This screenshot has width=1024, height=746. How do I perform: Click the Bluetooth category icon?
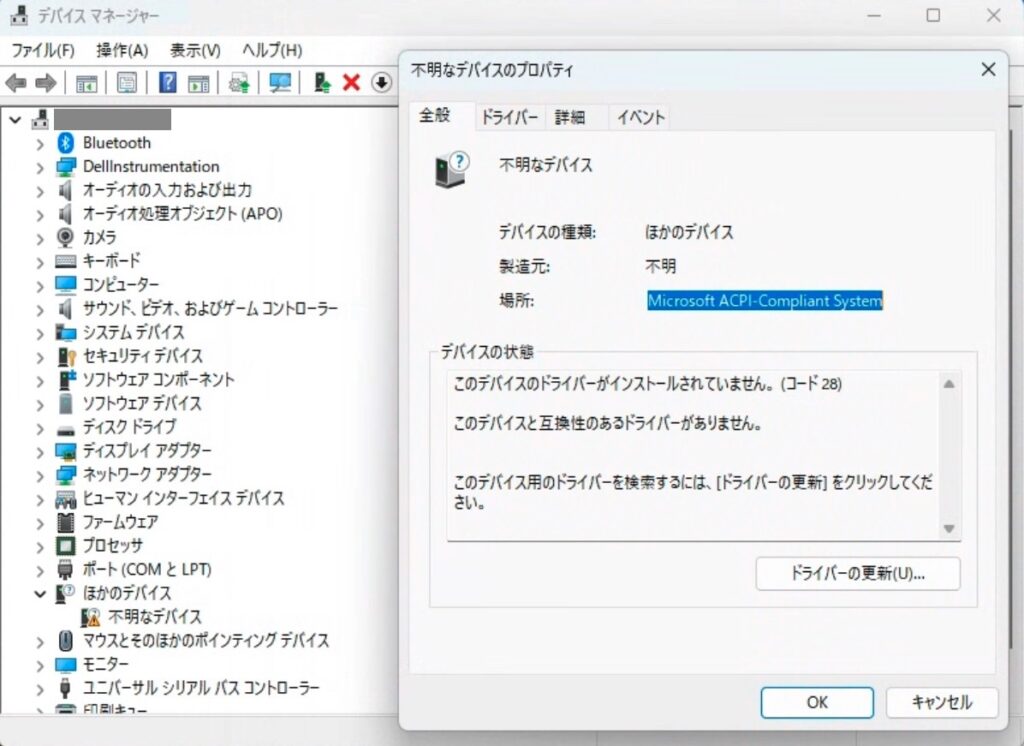[66, 143]
